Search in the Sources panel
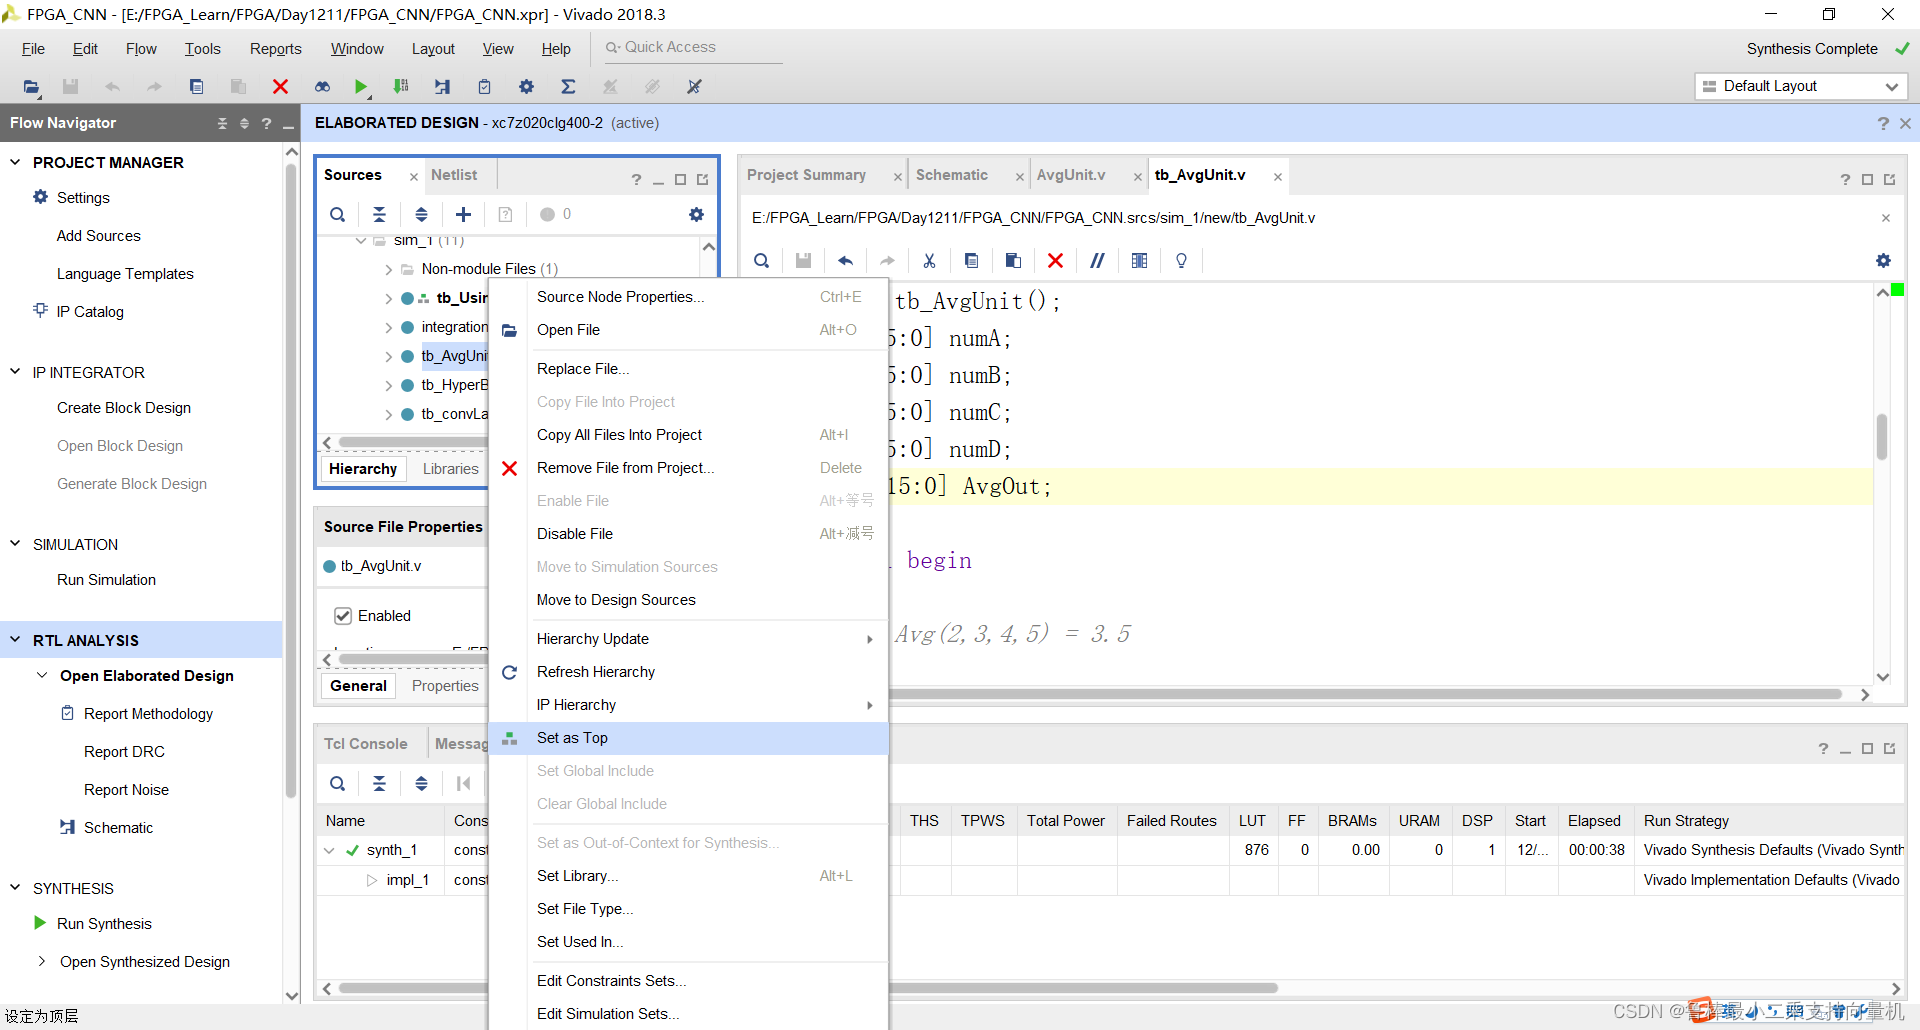The width and height of the screenshot is (1920, 1030). click(338, 214)
